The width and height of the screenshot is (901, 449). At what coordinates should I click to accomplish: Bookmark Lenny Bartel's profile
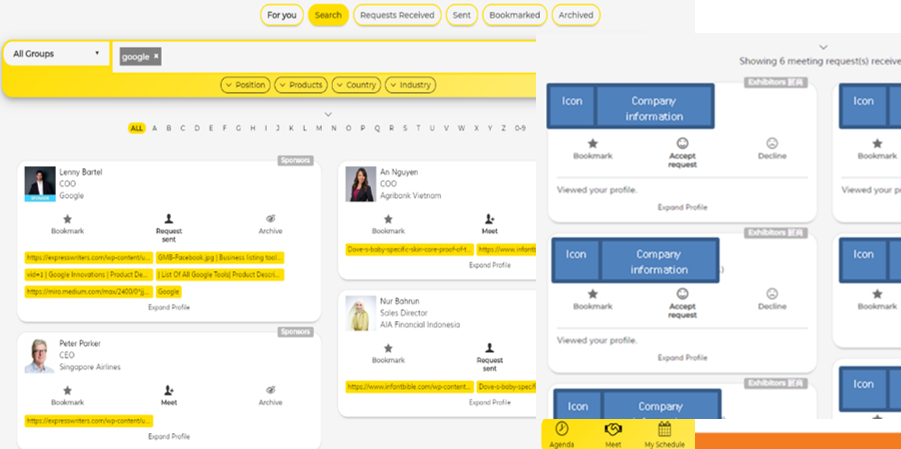pos(67,224)
